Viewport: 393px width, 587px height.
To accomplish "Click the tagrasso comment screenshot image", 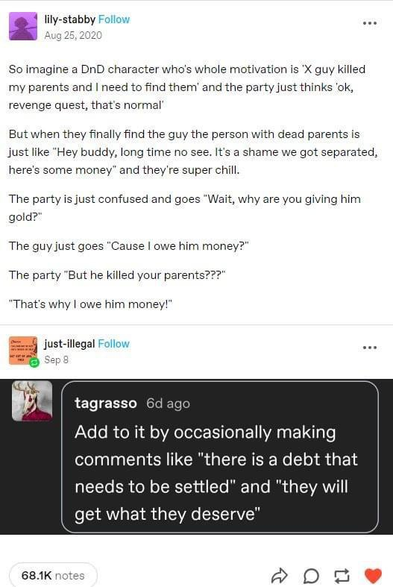I will click(196, 457).
